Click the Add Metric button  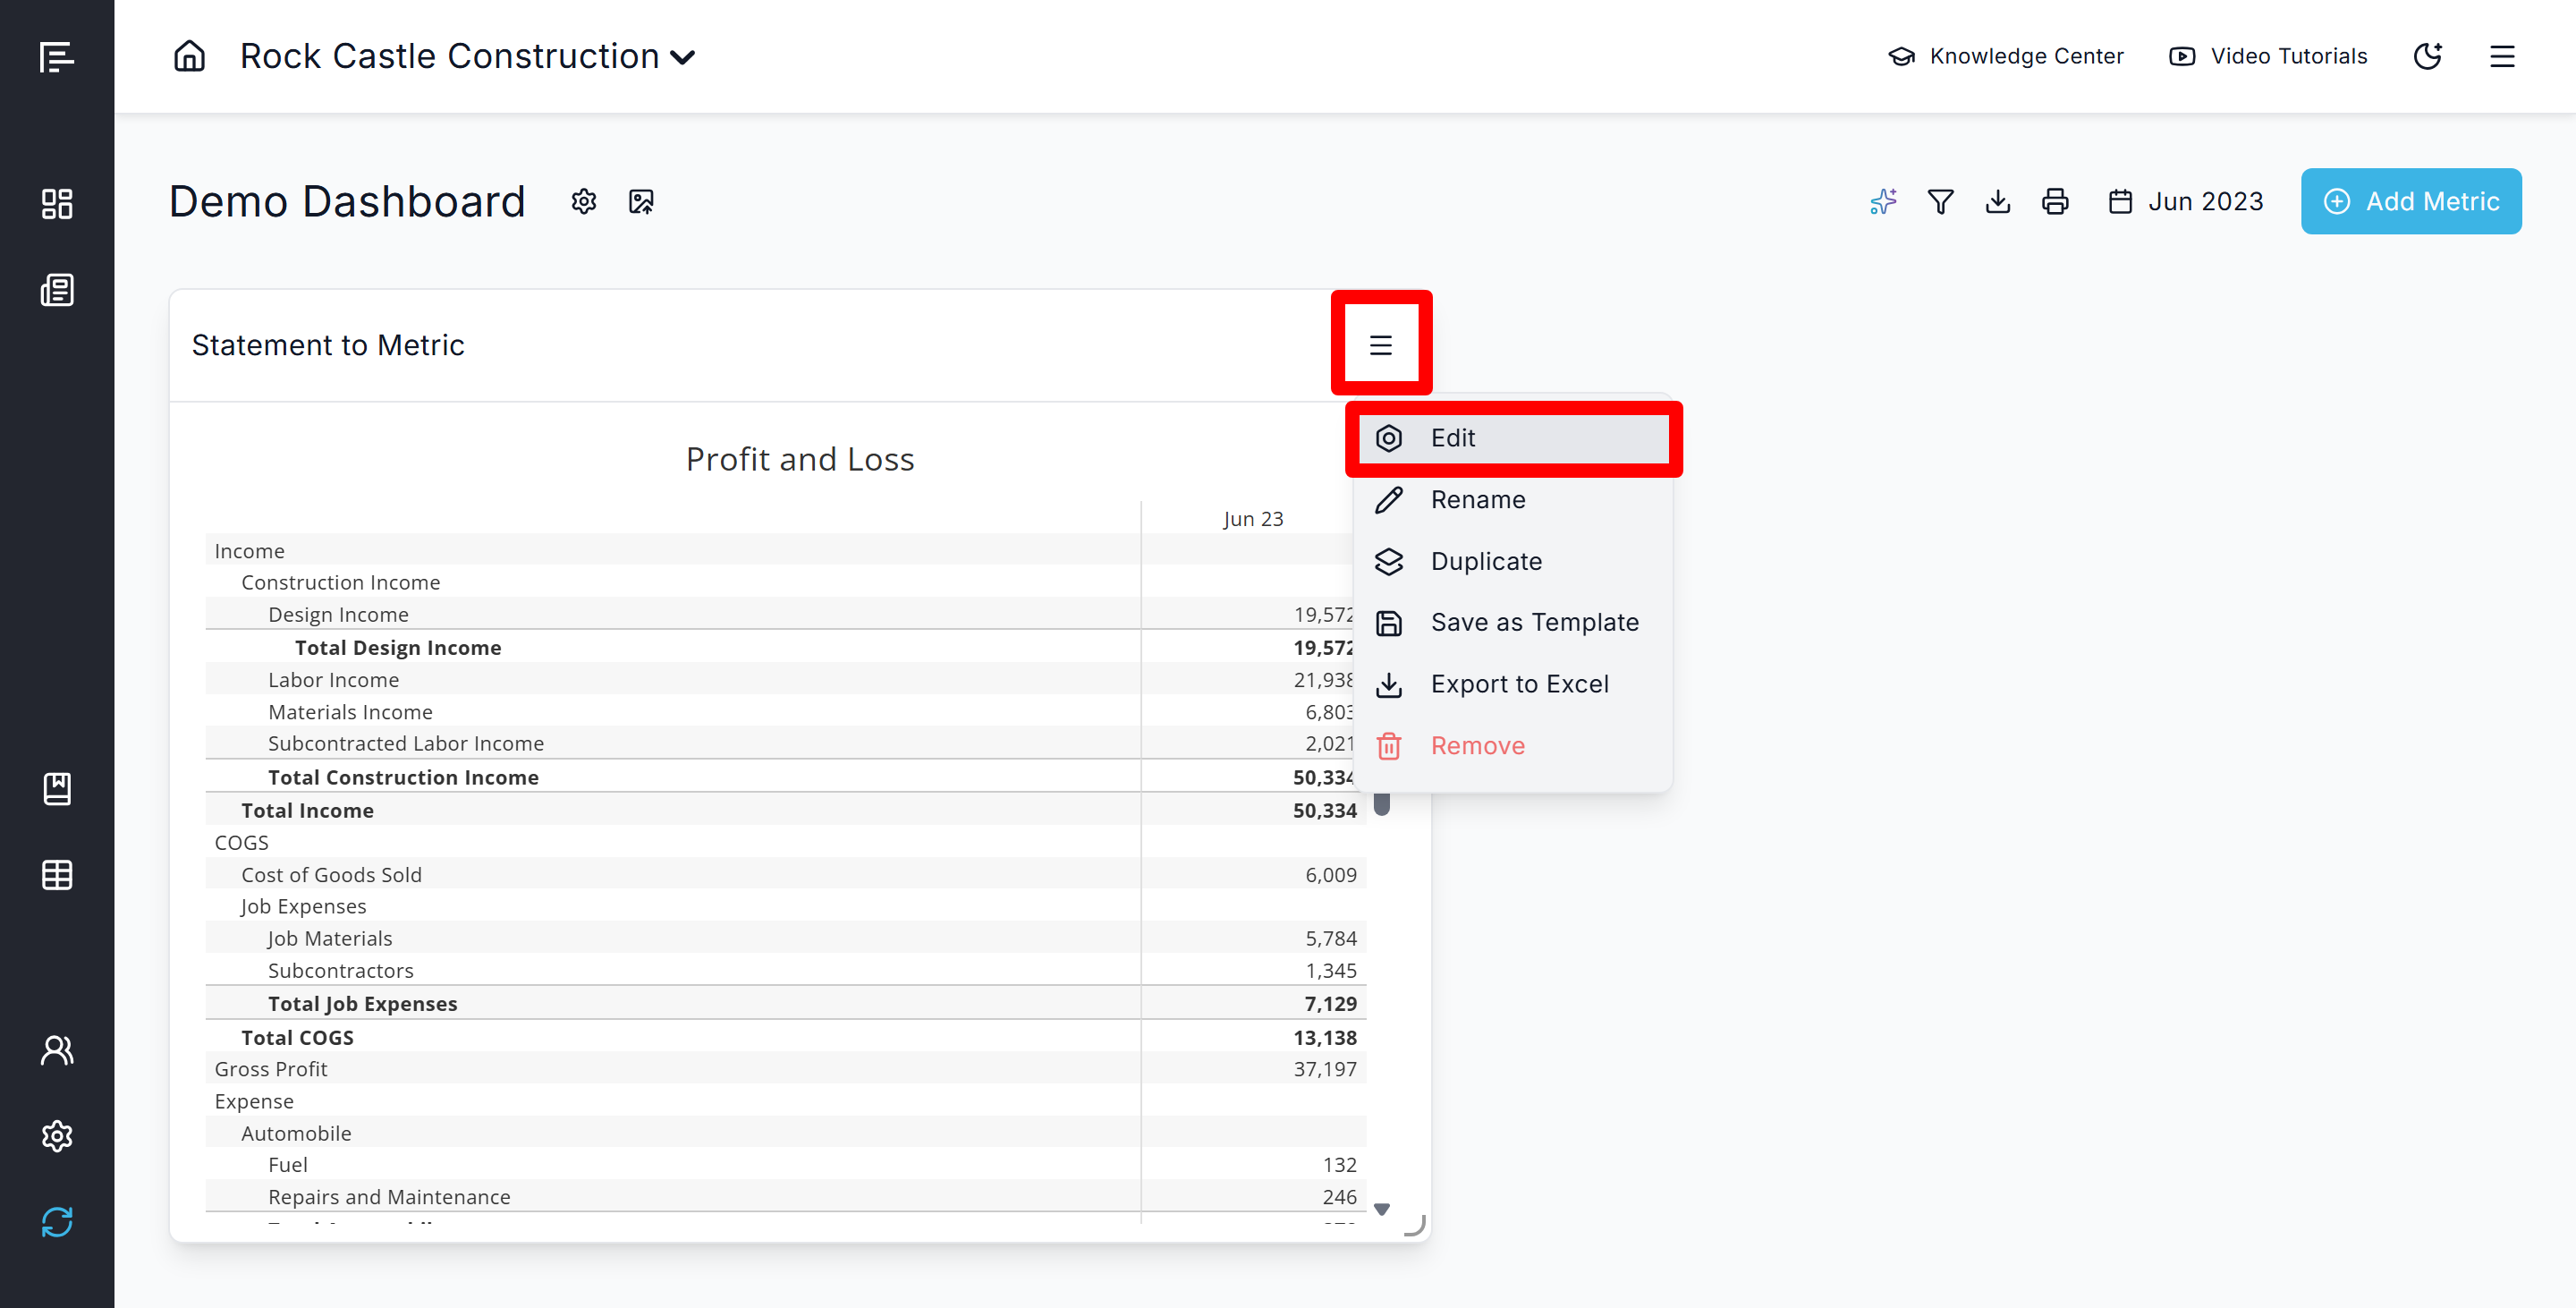click(x=2411, y=201)
